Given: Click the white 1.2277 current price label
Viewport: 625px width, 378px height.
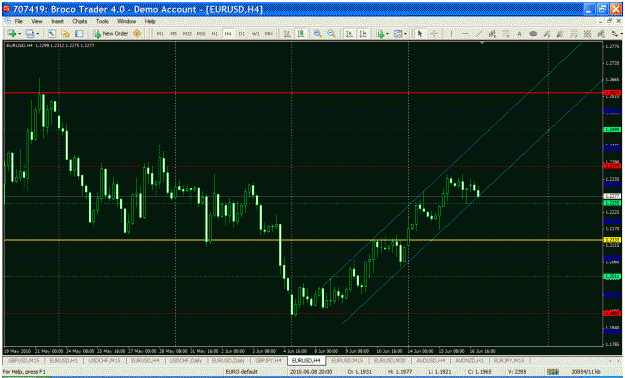Looking at the screenshot, I should 613,196.
